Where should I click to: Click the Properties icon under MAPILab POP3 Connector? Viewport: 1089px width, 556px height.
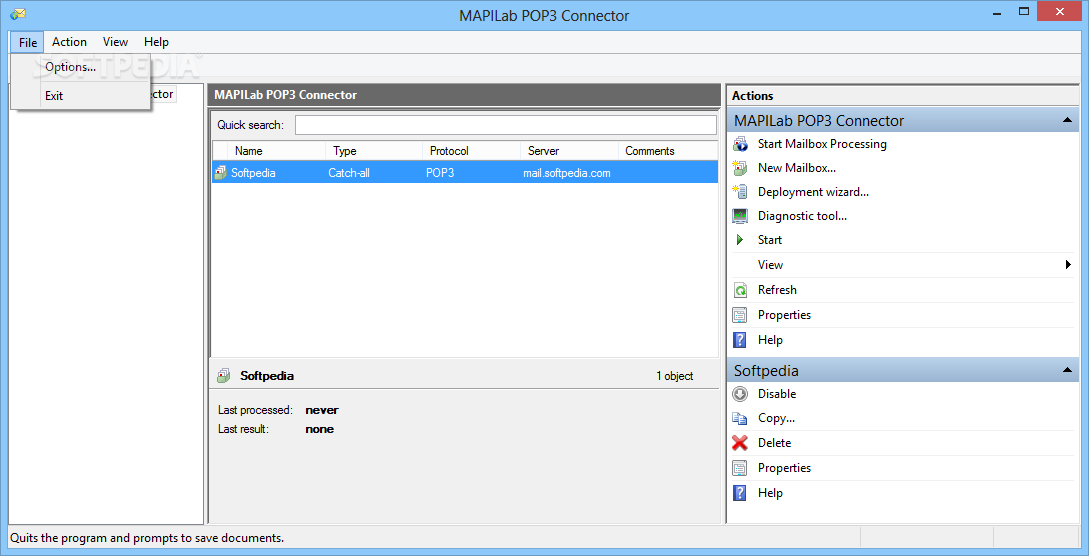[x=740, y=315]
